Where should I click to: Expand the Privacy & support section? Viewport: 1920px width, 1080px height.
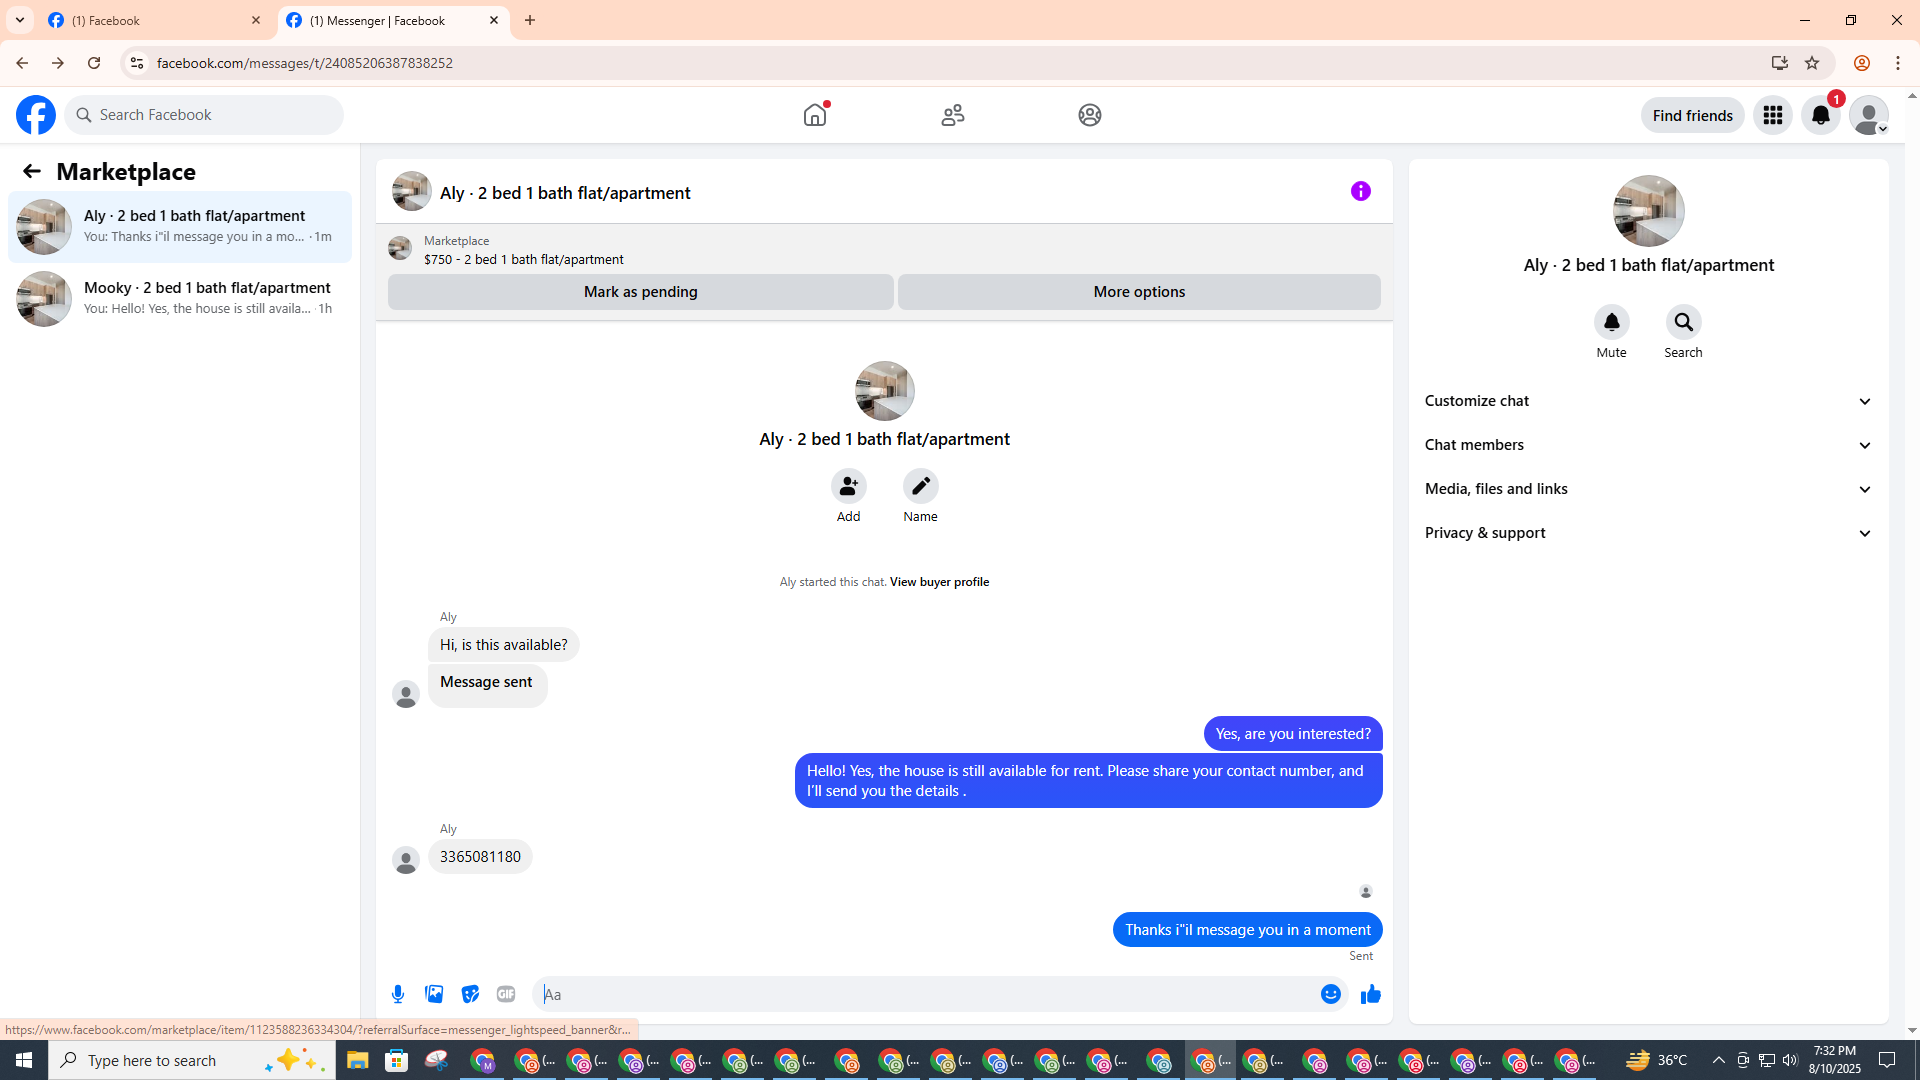(x=1648, y=533)
